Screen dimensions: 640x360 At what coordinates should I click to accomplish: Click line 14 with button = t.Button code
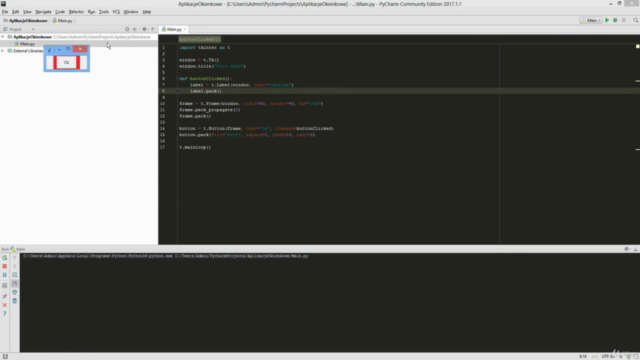(256, 129)
